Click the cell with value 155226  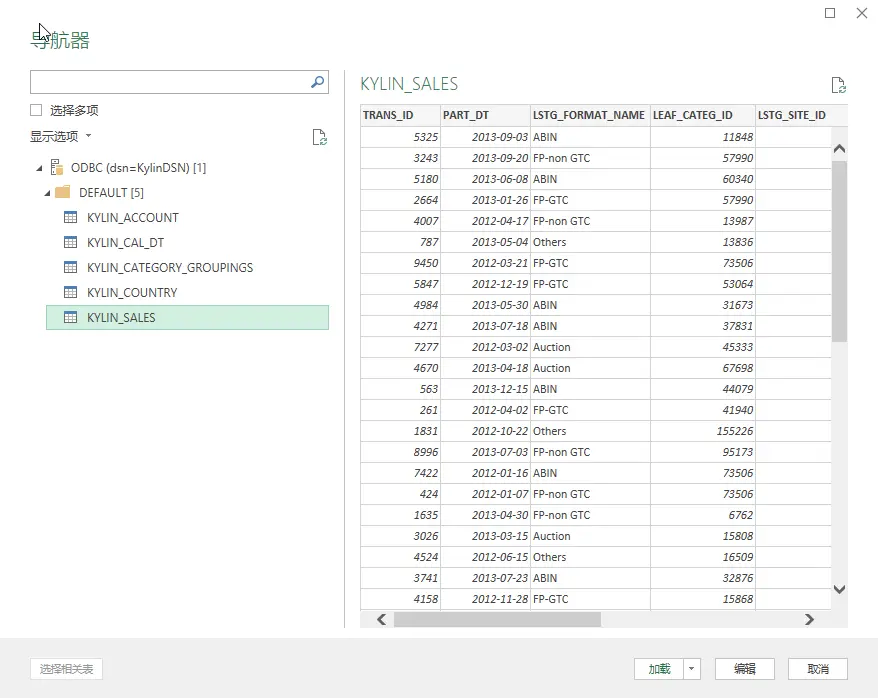tap(703, 431)
